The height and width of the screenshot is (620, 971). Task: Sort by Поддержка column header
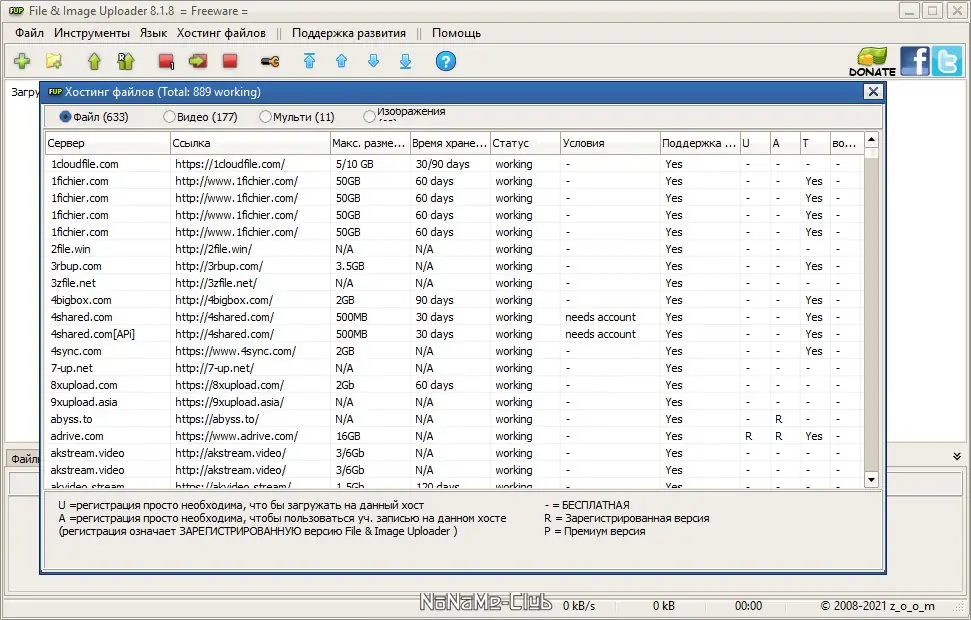700,143
